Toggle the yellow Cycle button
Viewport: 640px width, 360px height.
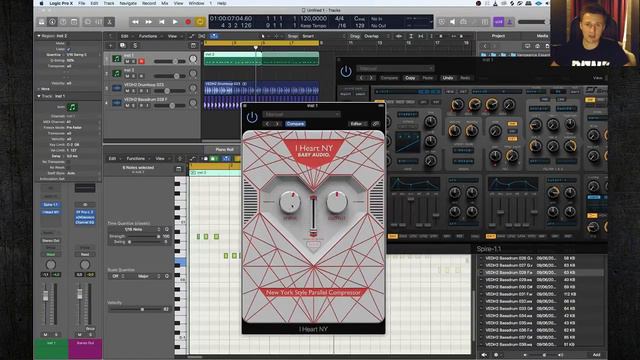pyautogui.click(x=200, y=22)
